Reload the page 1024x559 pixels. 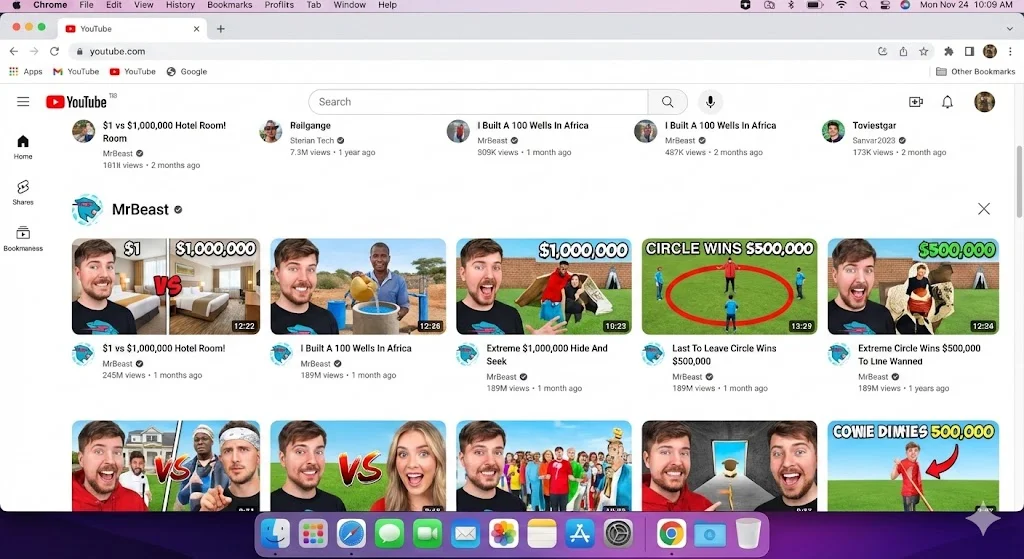(x=54, y=51)
